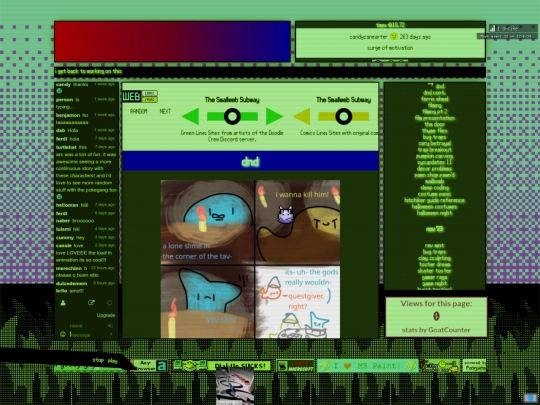540x405 pixels.
Task: Click the red-to-blue gradient banner
Action: (x=172, y=42)
